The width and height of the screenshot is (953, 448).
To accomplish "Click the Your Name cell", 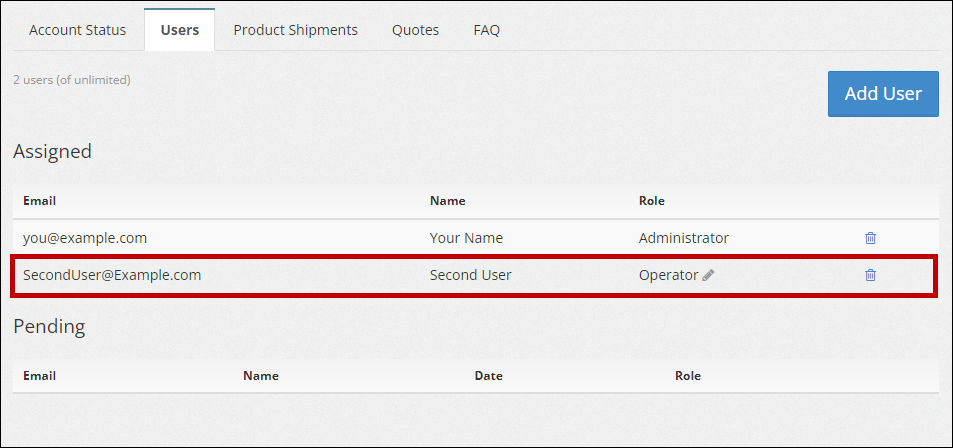I will tap(466, 238).
